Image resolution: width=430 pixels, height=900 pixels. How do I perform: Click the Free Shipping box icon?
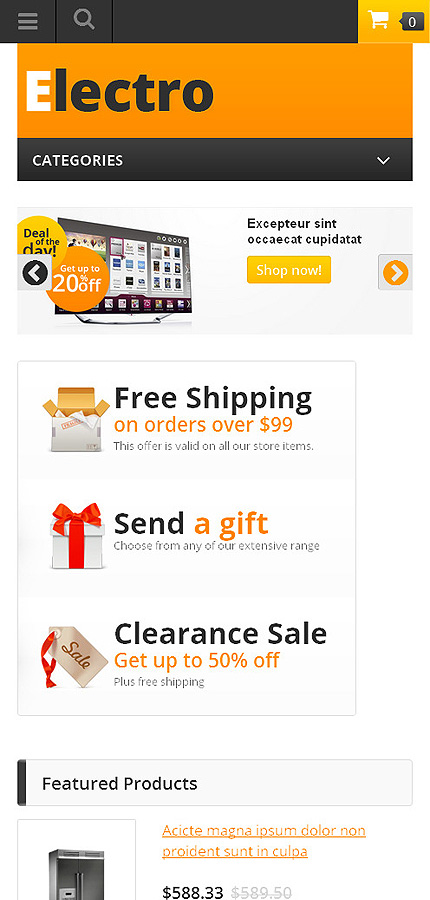click(x=76, y=420)
